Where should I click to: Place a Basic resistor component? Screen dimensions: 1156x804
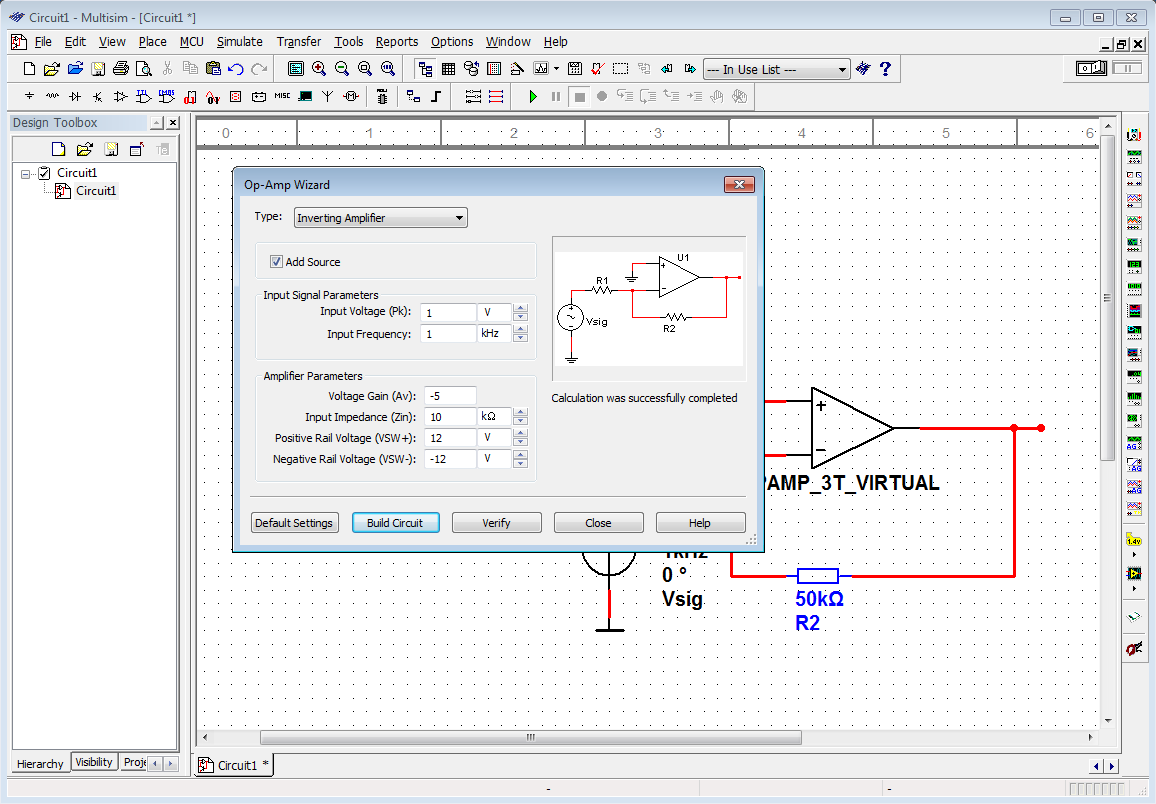coord(52,97)
